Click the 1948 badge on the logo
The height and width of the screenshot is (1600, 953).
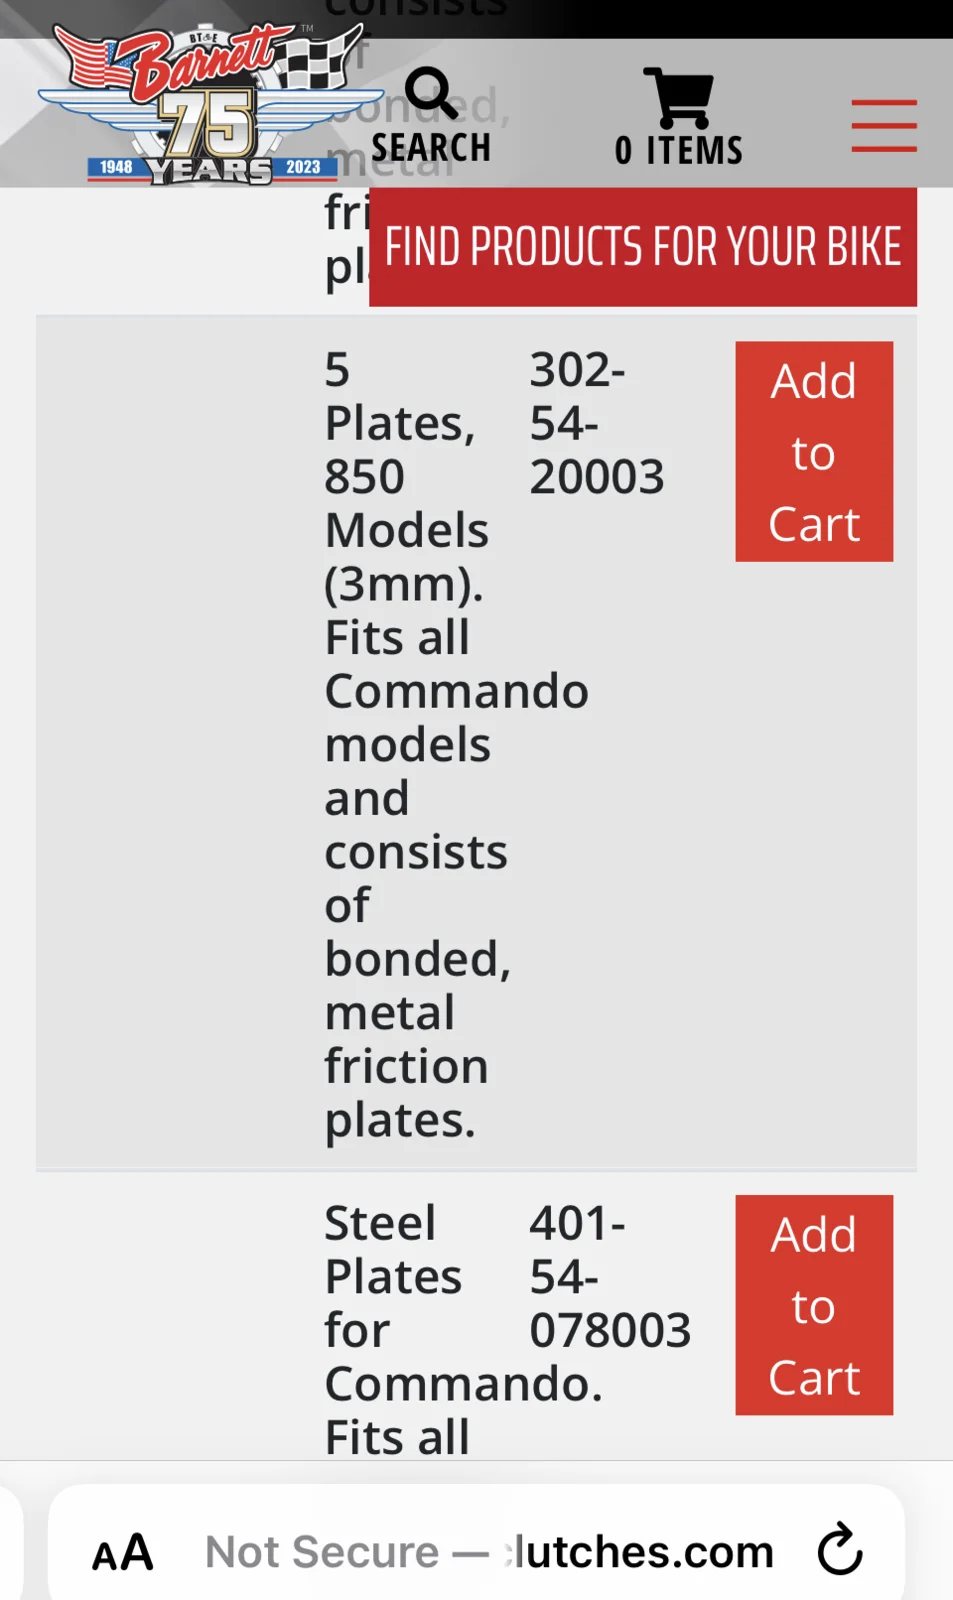tap(116, 167)
